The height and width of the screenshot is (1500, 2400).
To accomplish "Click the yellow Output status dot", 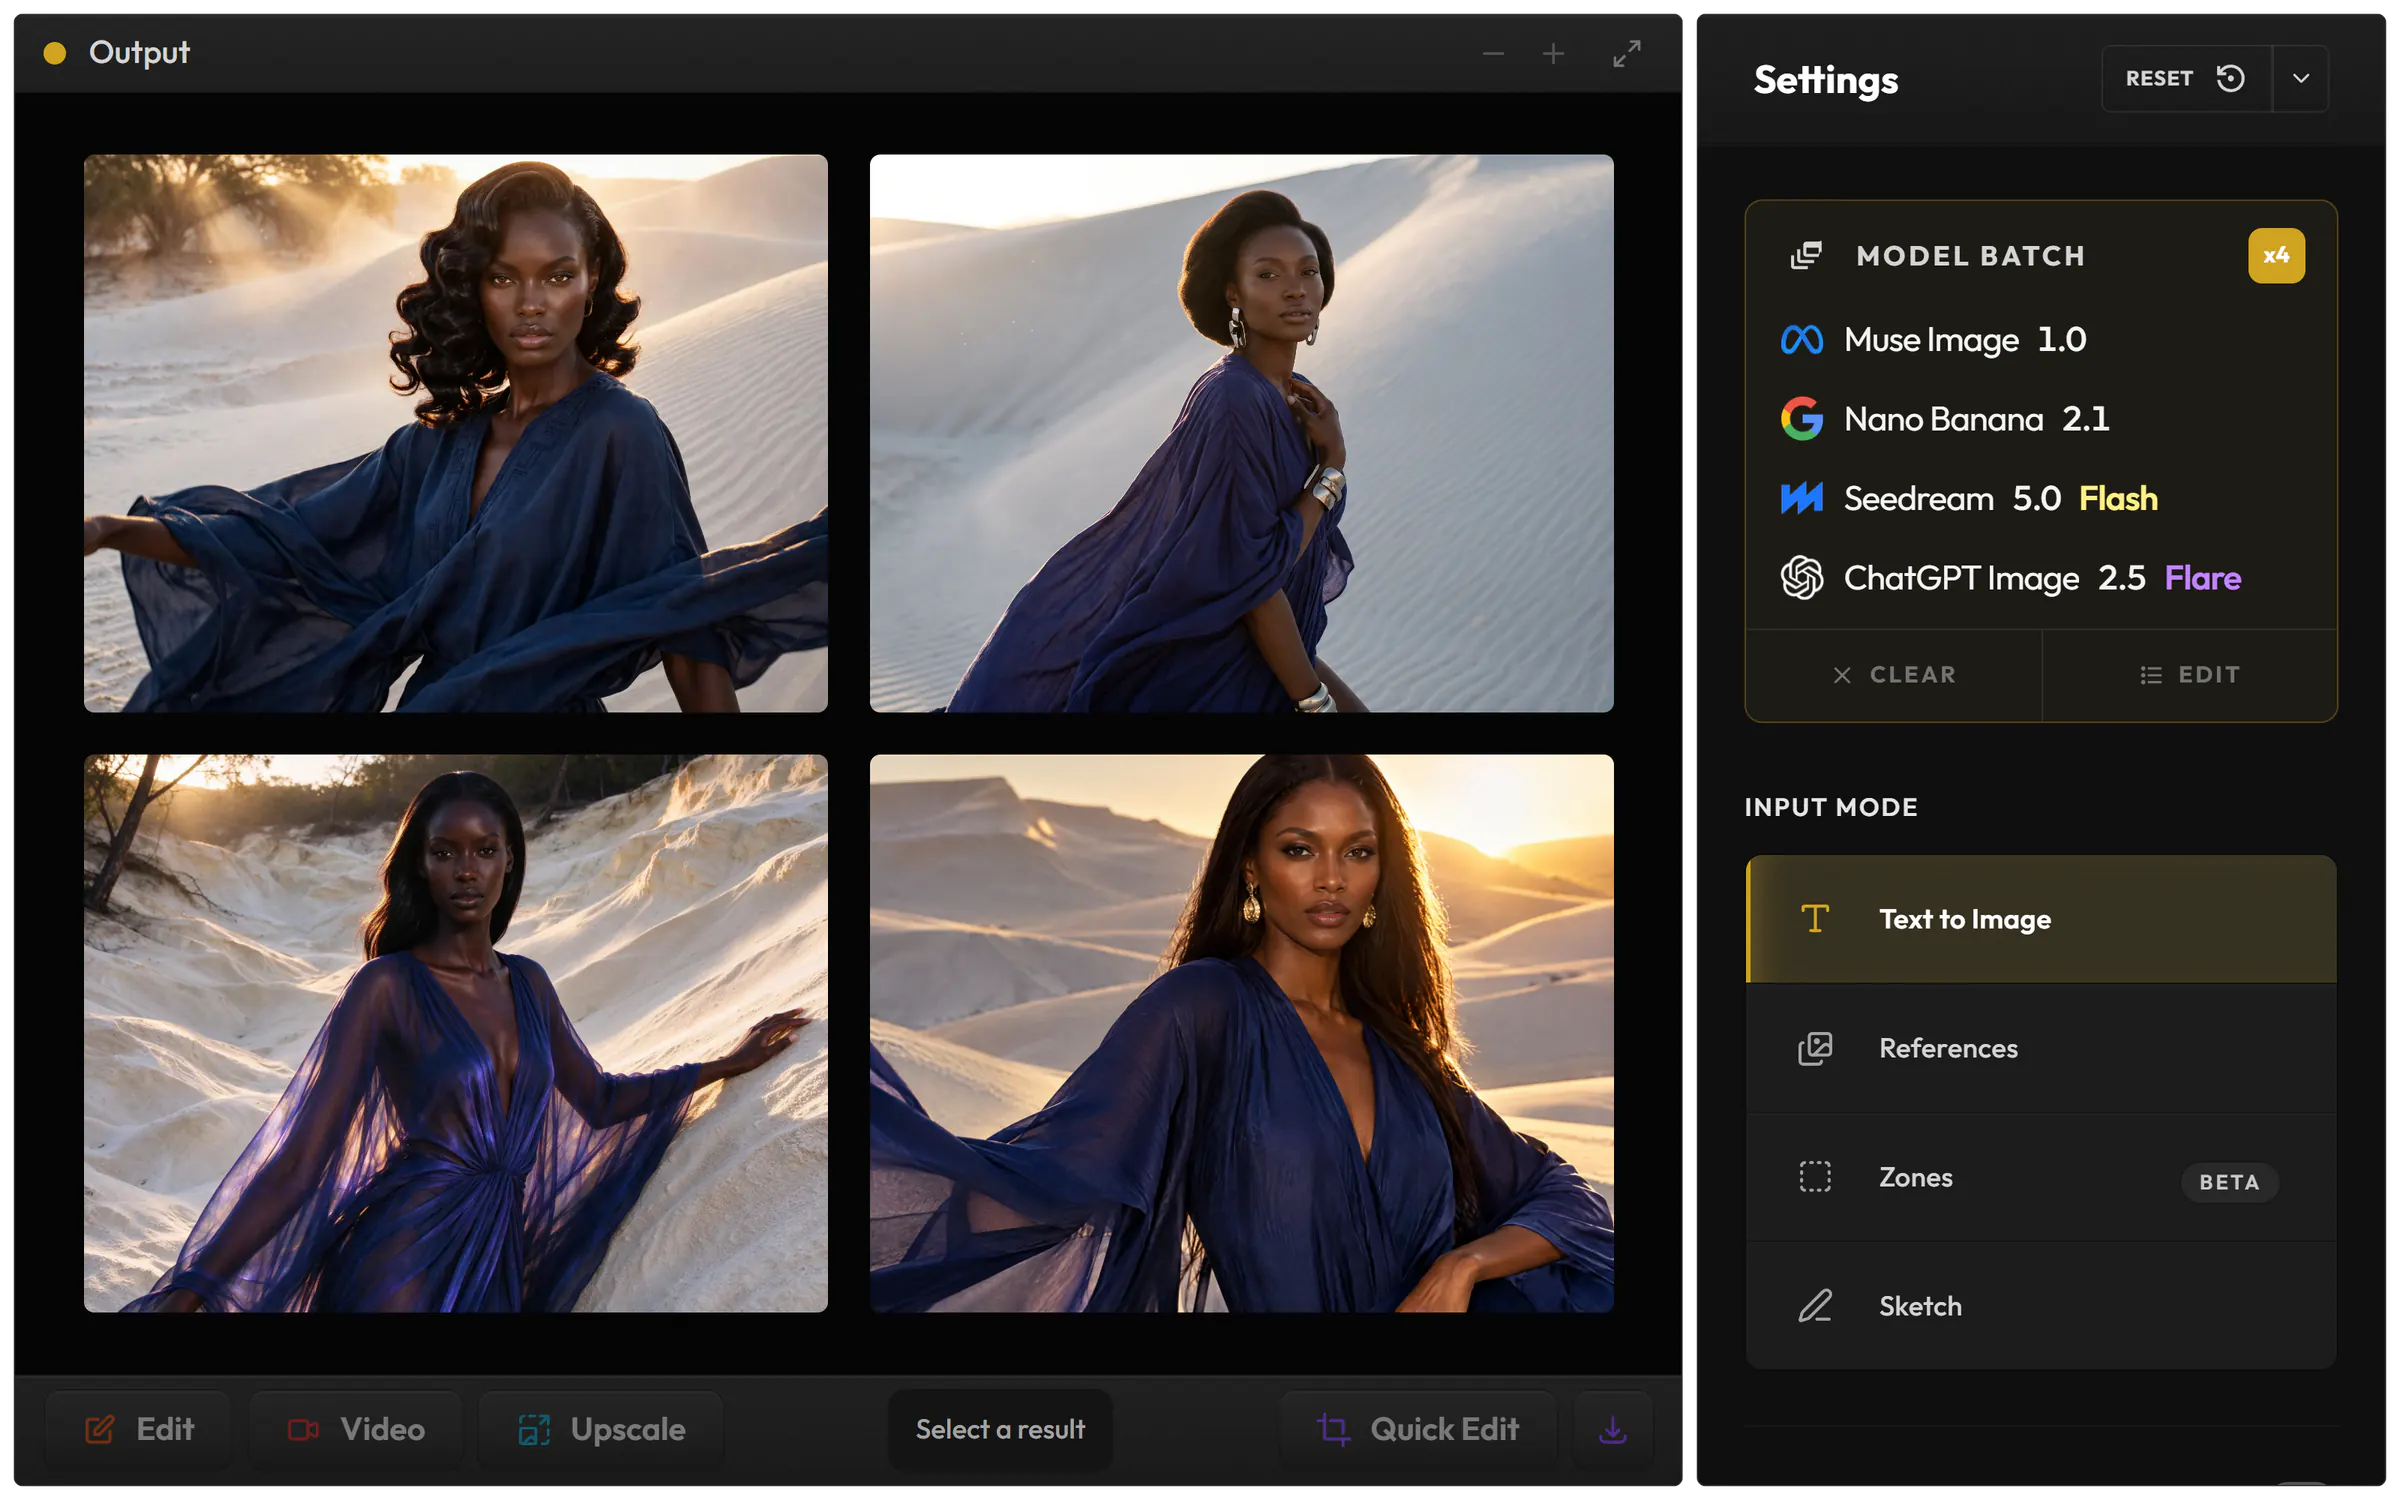I will coord(55,53).
